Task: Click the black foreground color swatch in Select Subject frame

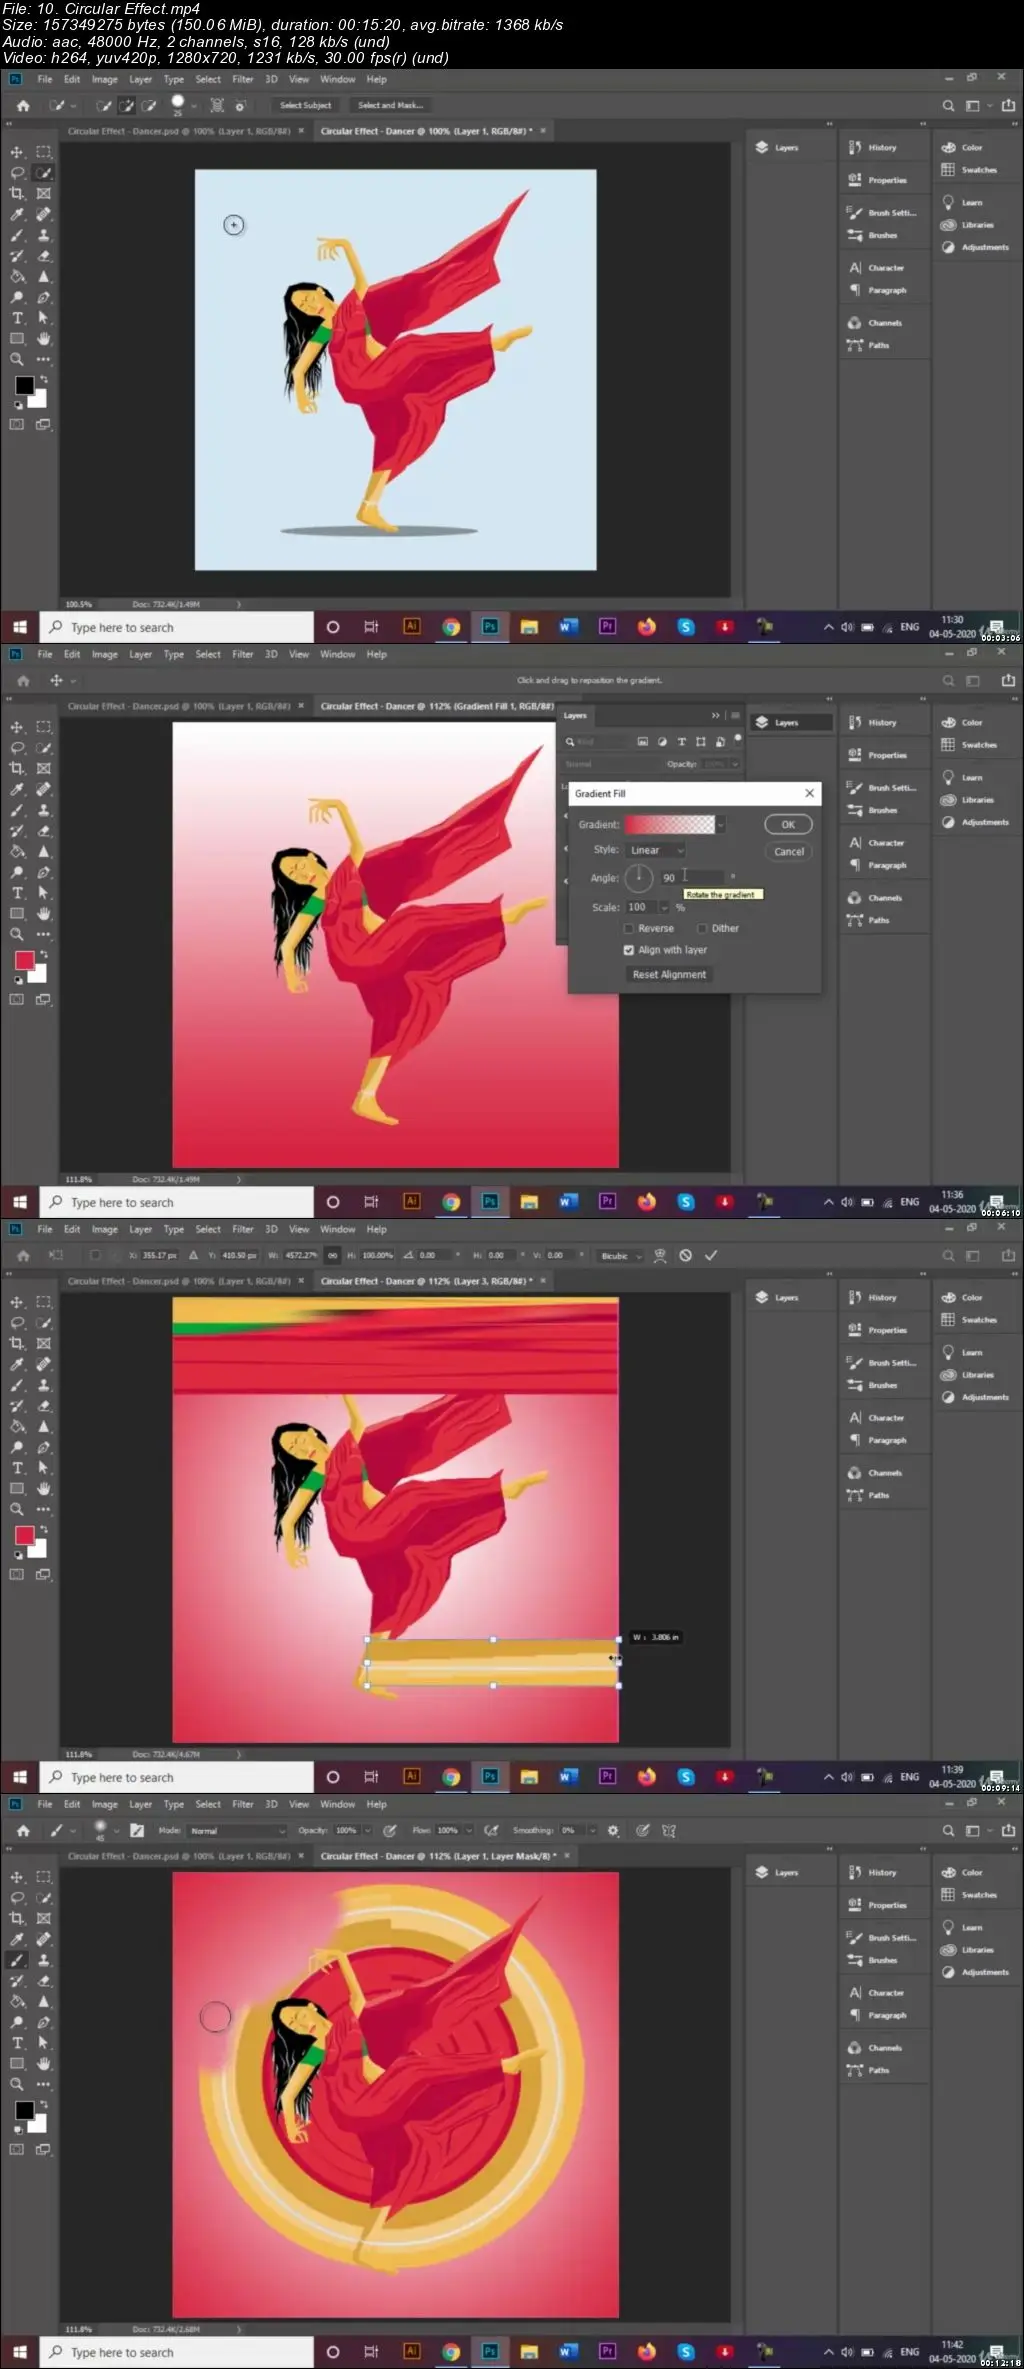Action: tap(24, 386)
